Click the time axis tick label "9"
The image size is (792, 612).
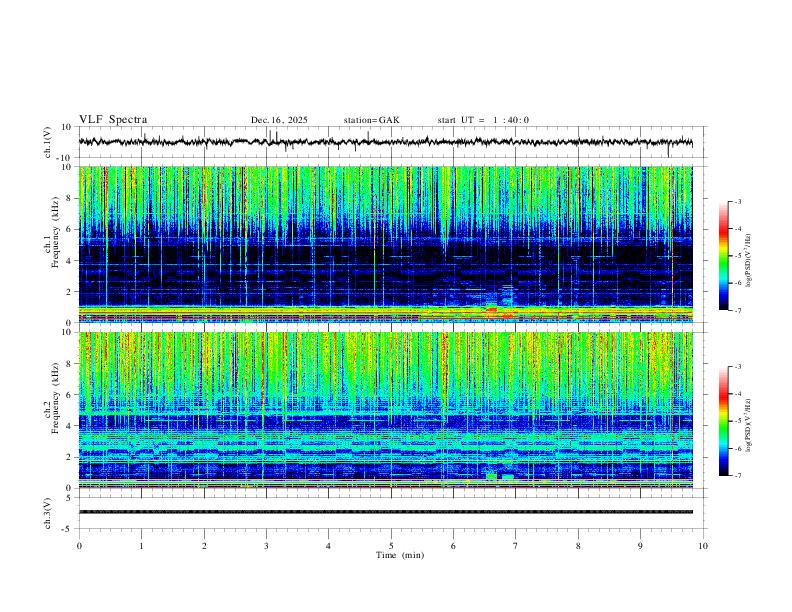coord(640,546)
